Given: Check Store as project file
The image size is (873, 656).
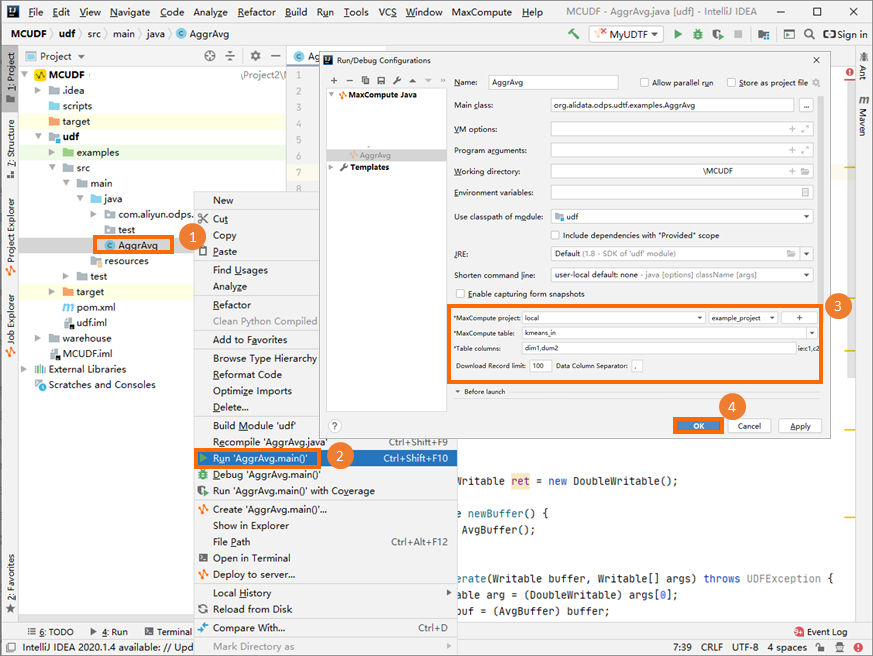Looking at the screenshot, I should pyautogui.click(x=731, y=83).
